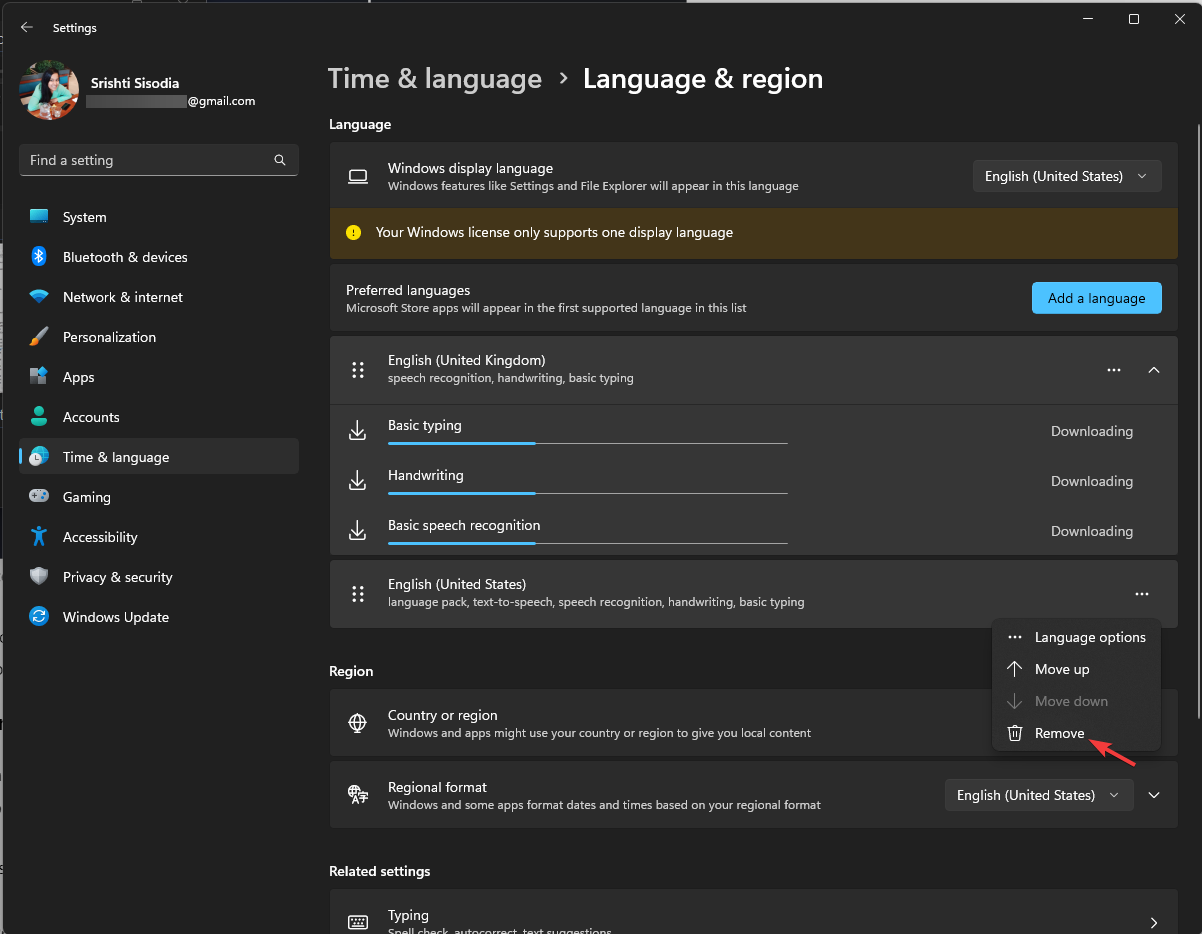Select Language options in context menu

click(x=1076, y=637)
